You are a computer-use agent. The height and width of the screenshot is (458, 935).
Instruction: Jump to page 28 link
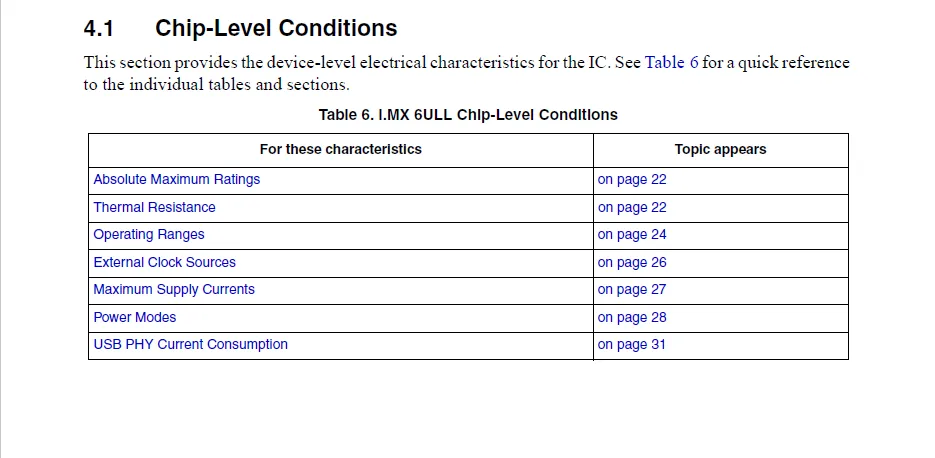pos(632,317)
